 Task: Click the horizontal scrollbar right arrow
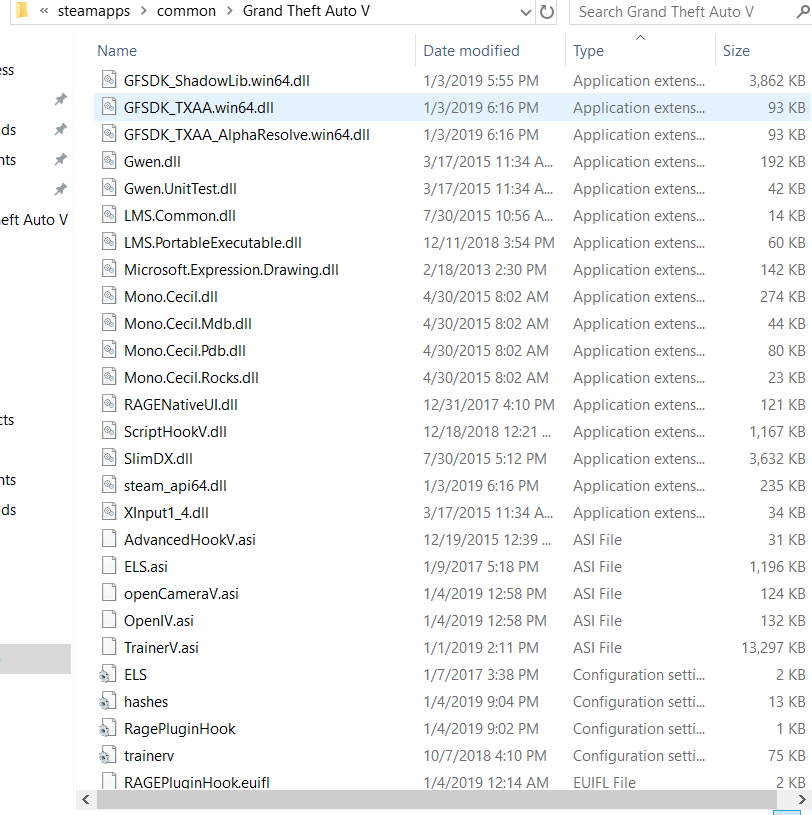tap(802, 799)
